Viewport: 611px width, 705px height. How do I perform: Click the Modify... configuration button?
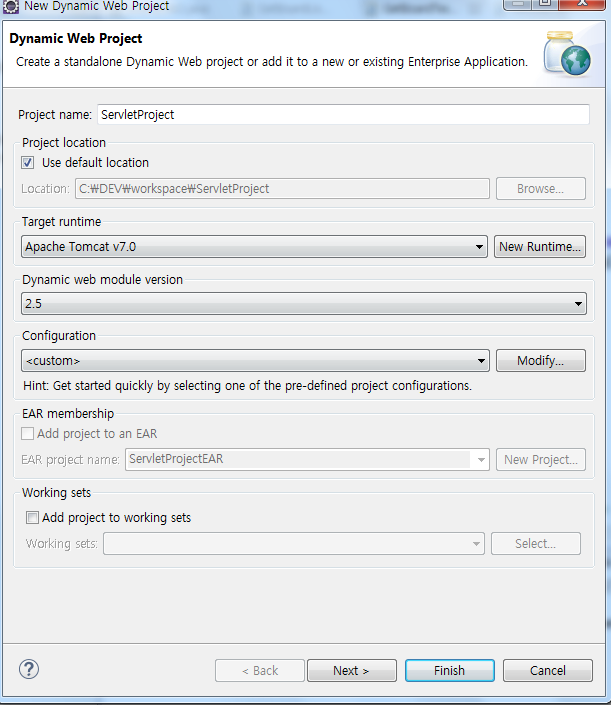point(540,361)
